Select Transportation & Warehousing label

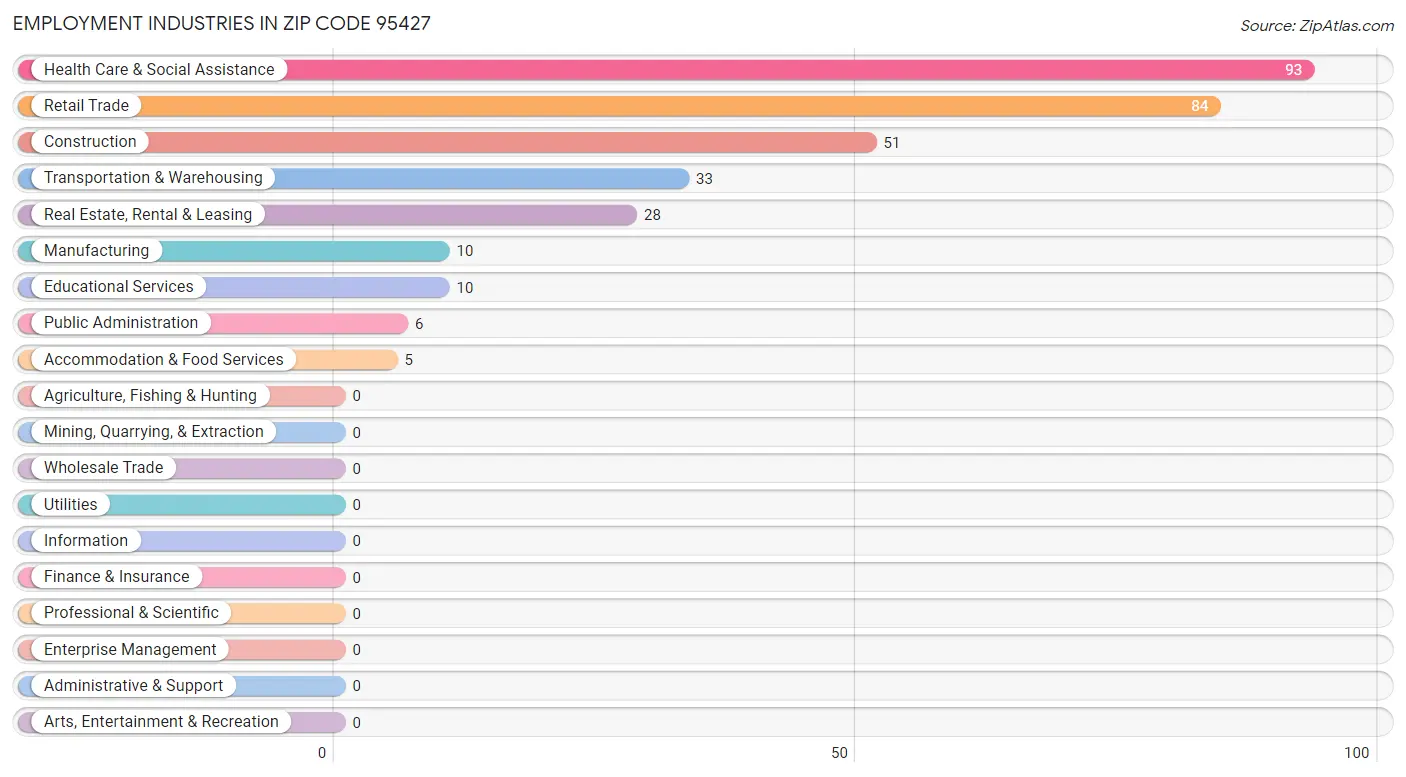153,177
